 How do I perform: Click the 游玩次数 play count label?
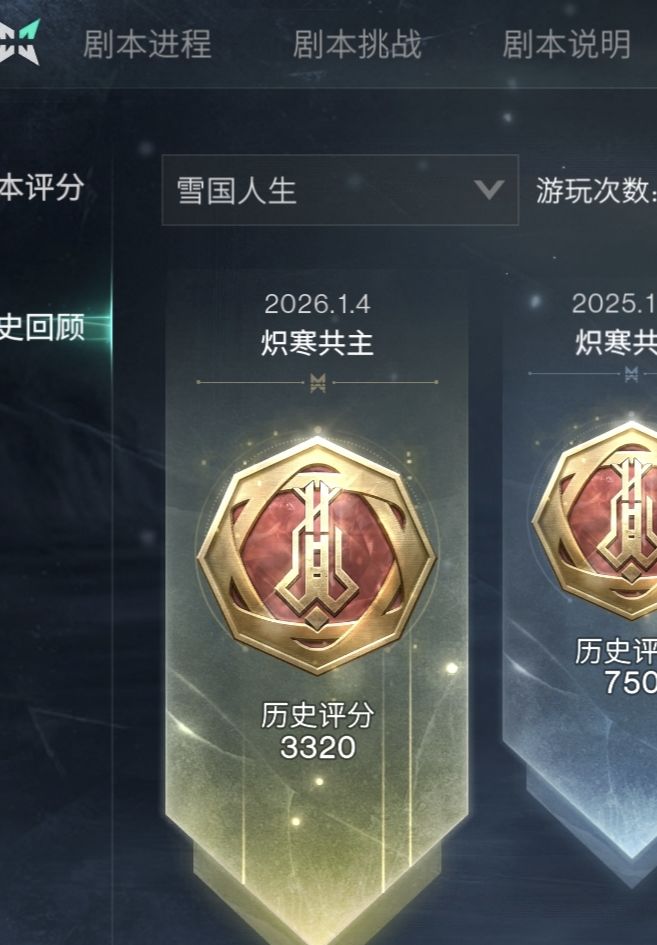pos(596,190)
